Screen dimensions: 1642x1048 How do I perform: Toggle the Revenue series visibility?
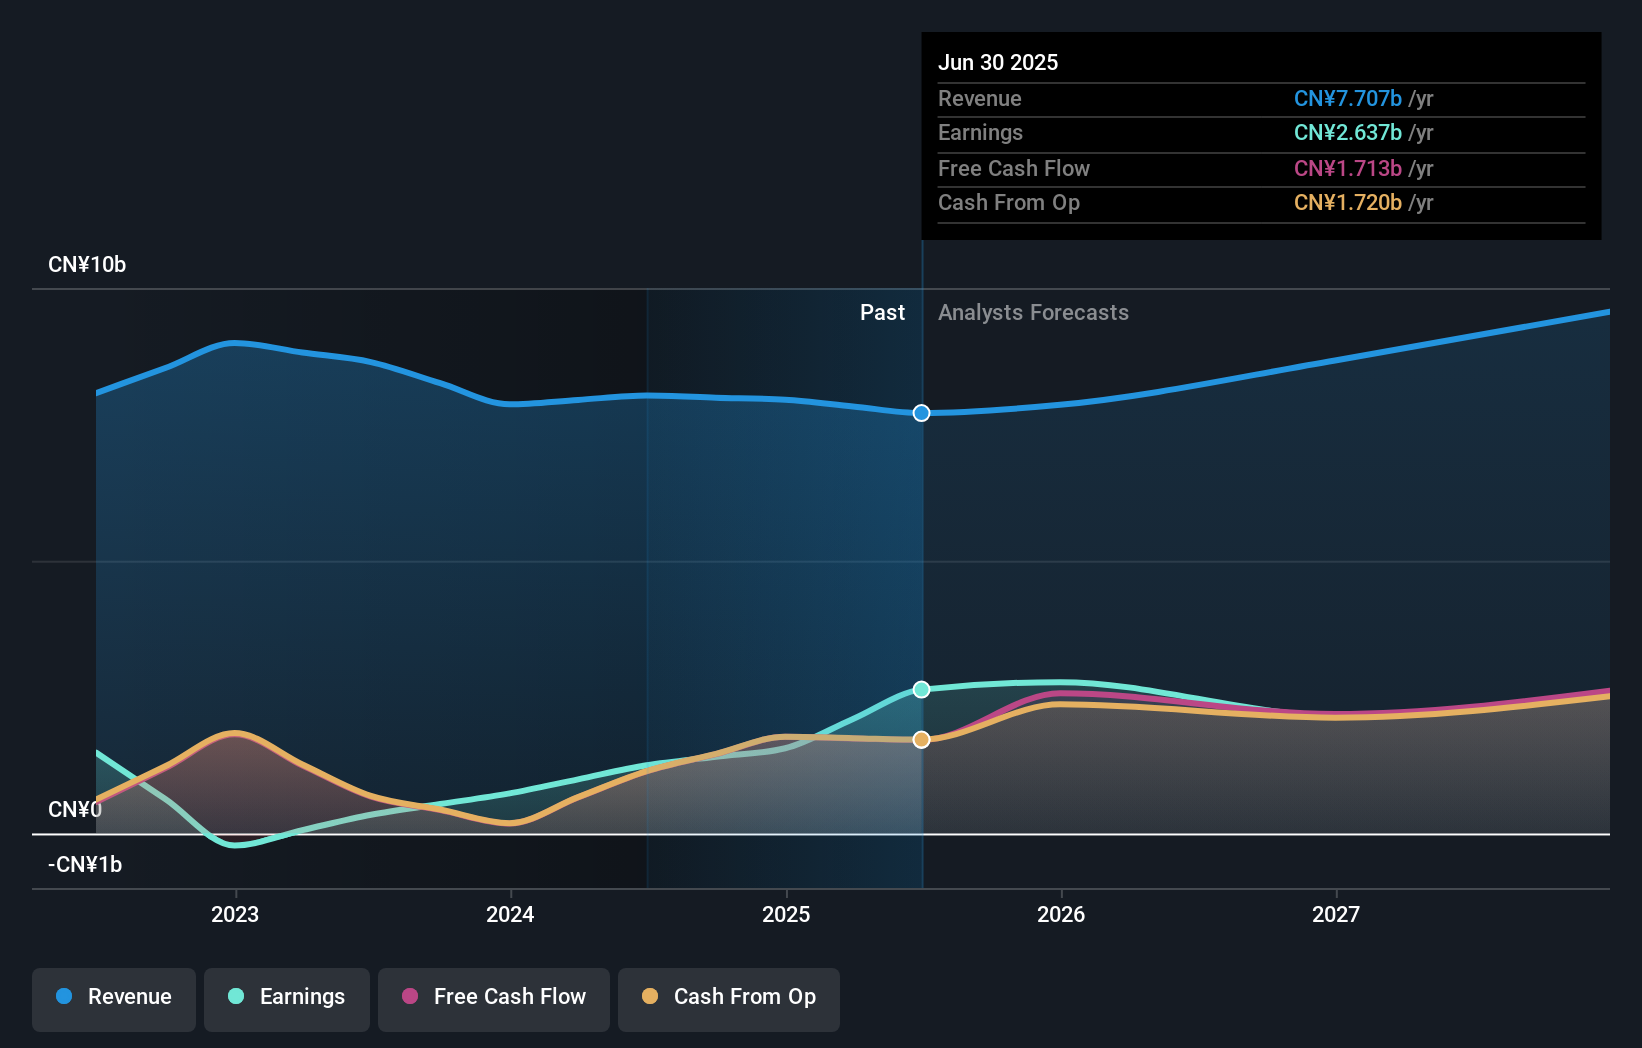[x=113, y=997]
